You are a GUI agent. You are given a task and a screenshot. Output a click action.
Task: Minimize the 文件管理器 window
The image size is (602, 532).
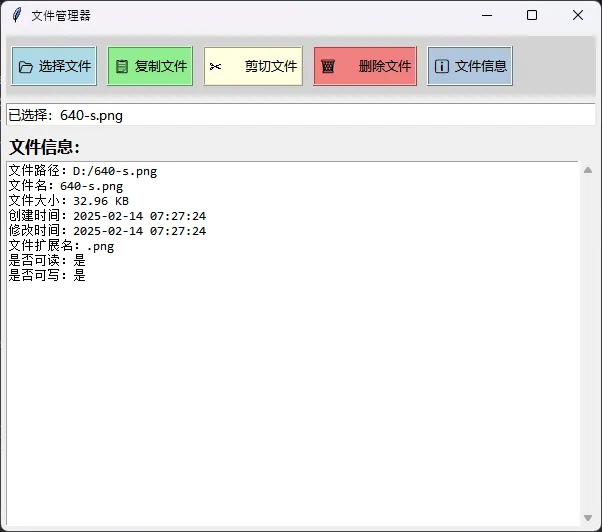click(x=486, y=15)
